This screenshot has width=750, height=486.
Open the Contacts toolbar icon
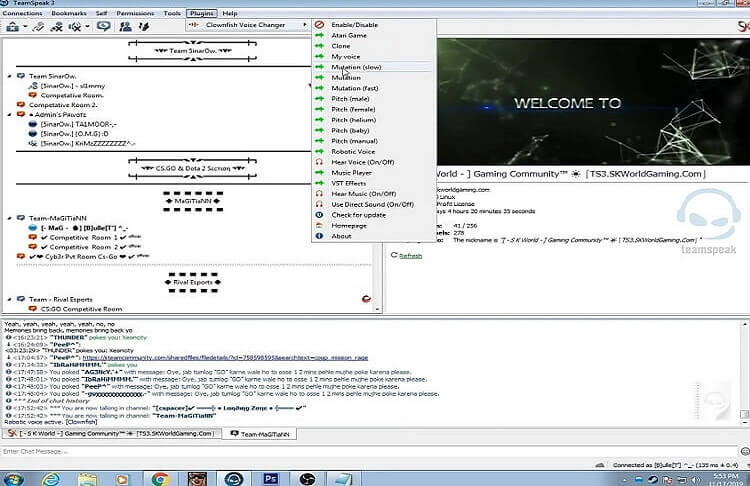click(x=125, y=27)
